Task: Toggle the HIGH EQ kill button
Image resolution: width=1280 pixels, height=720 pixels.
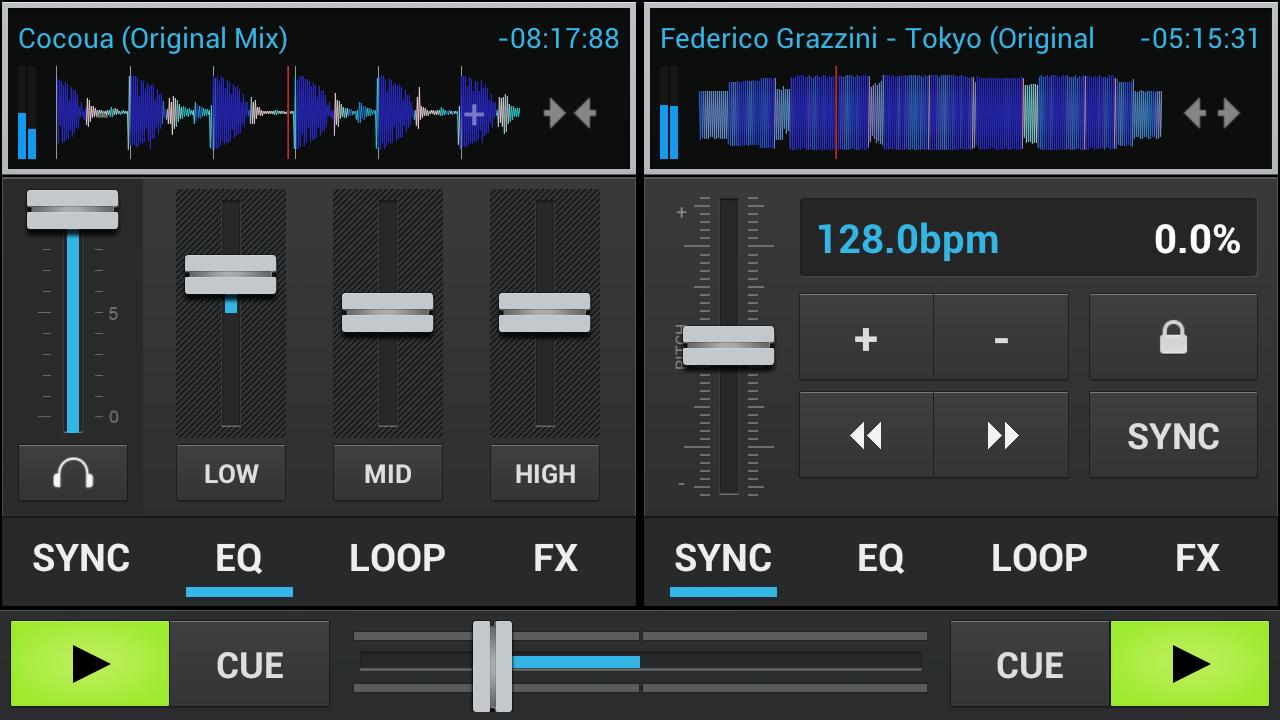Action: [545, 473]
